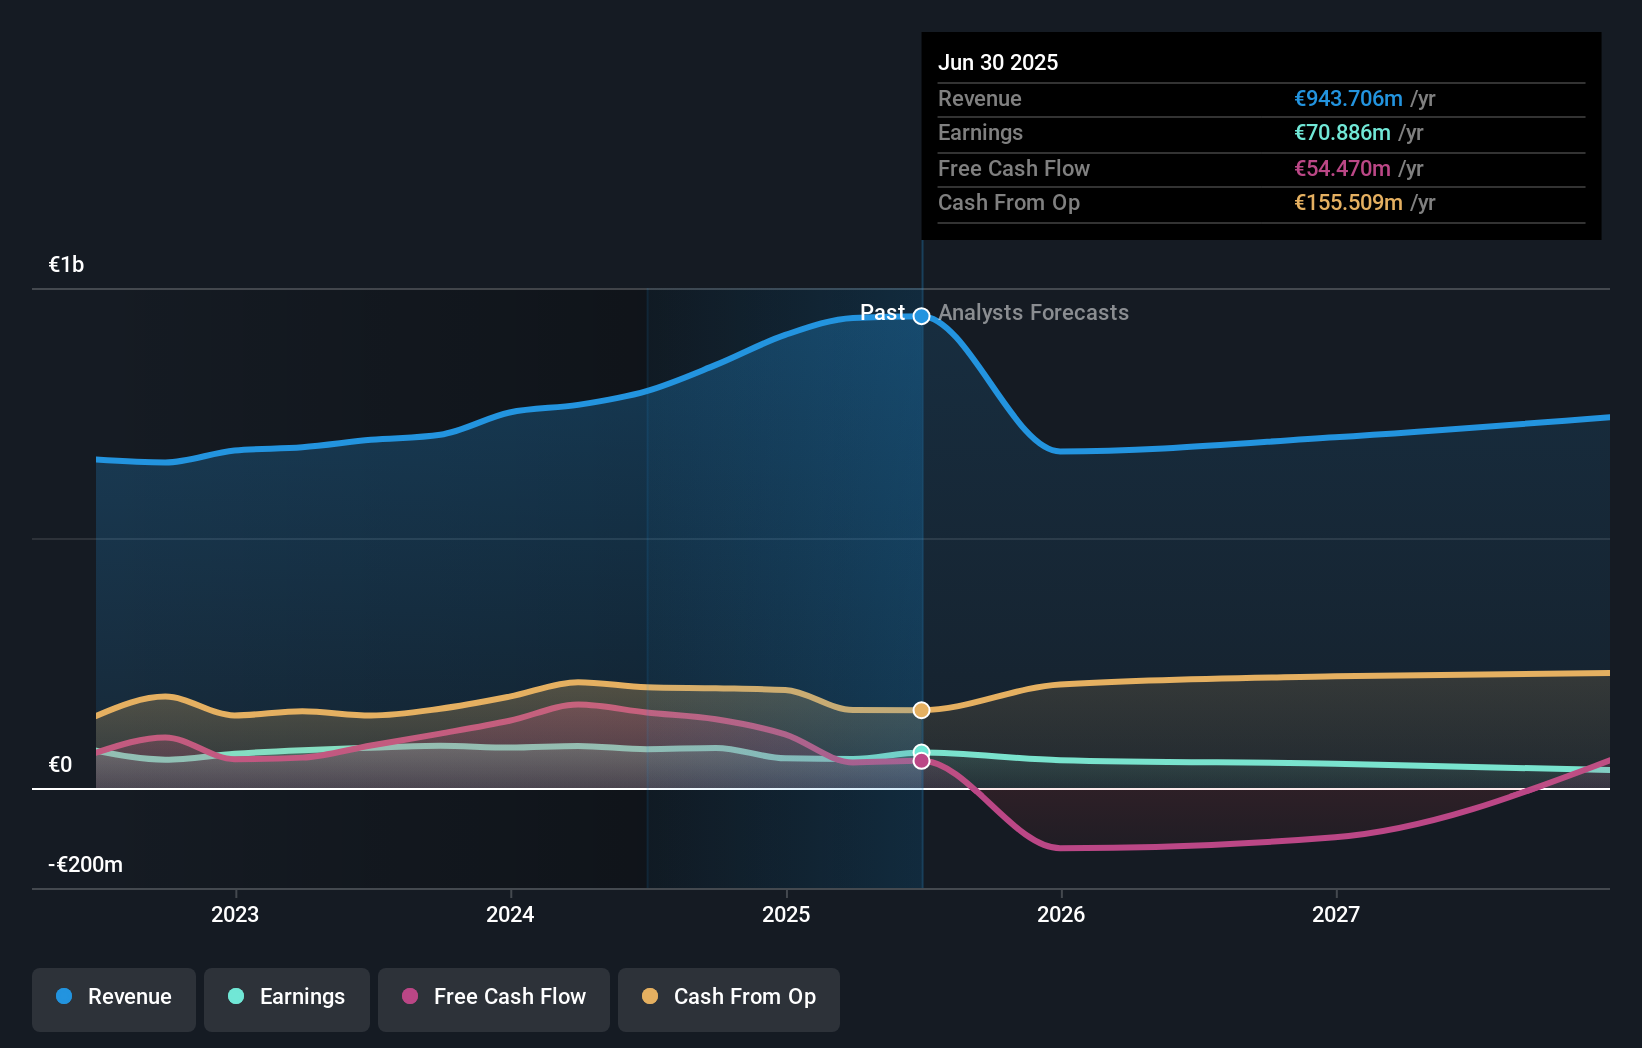Click the orange Cash From Op legend dot

click(x=649, y=997)
